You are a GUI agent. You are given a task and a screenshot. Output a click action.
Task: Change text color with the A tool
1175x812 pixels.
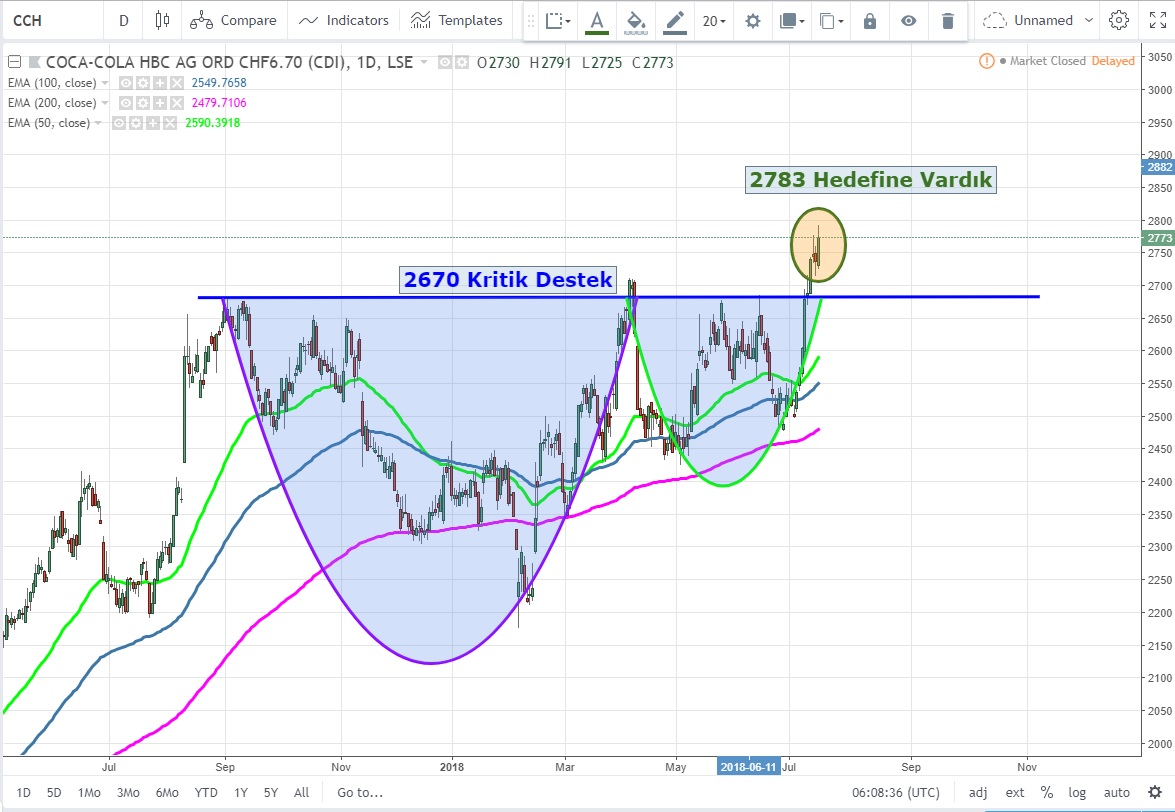click(x=596, y=21)
